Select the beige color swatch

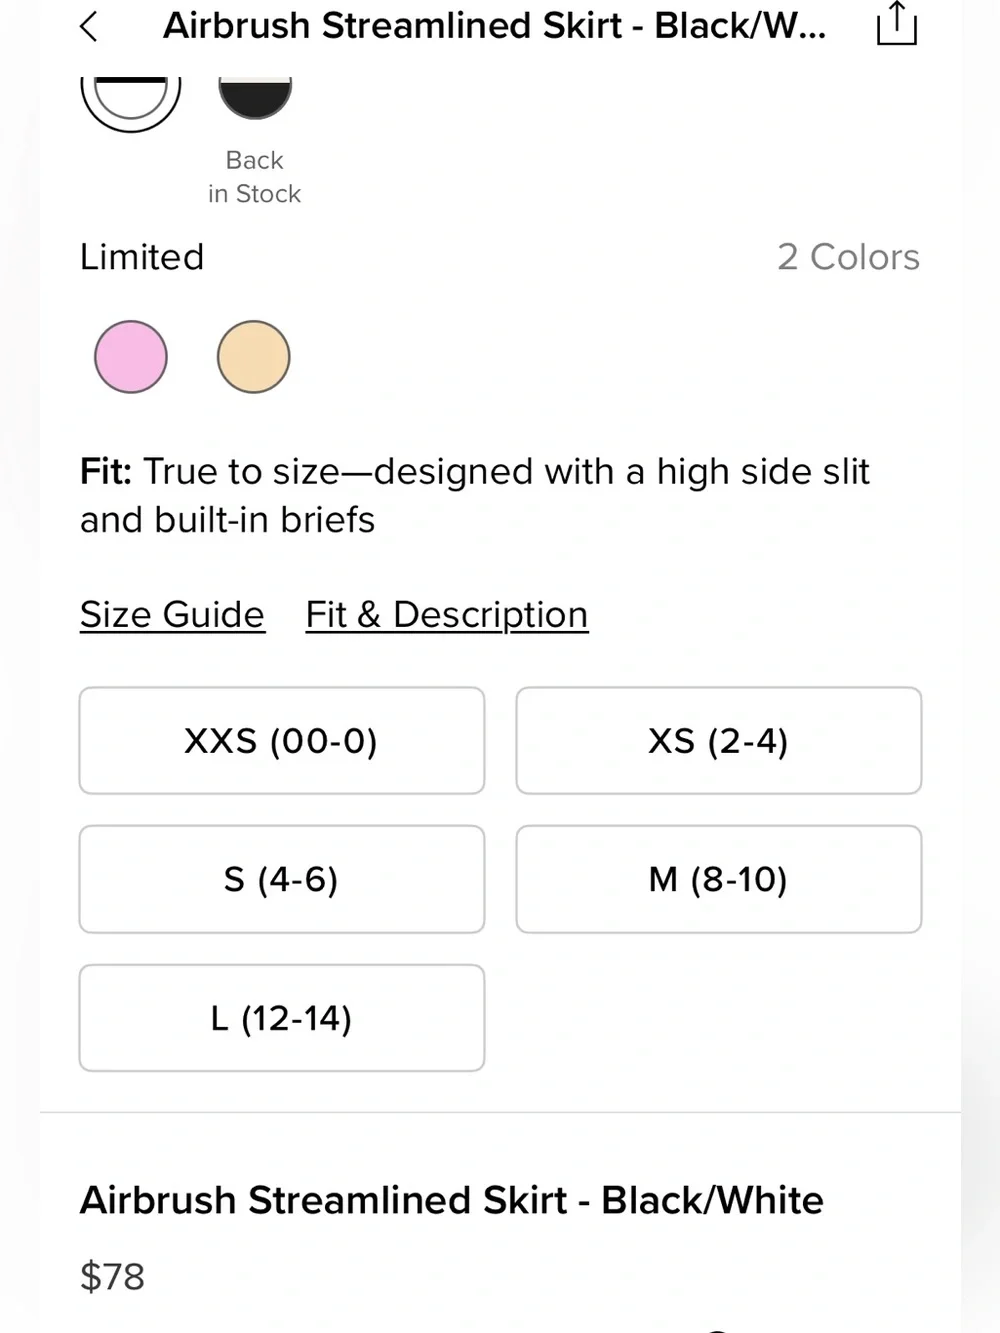click(254, 357)
